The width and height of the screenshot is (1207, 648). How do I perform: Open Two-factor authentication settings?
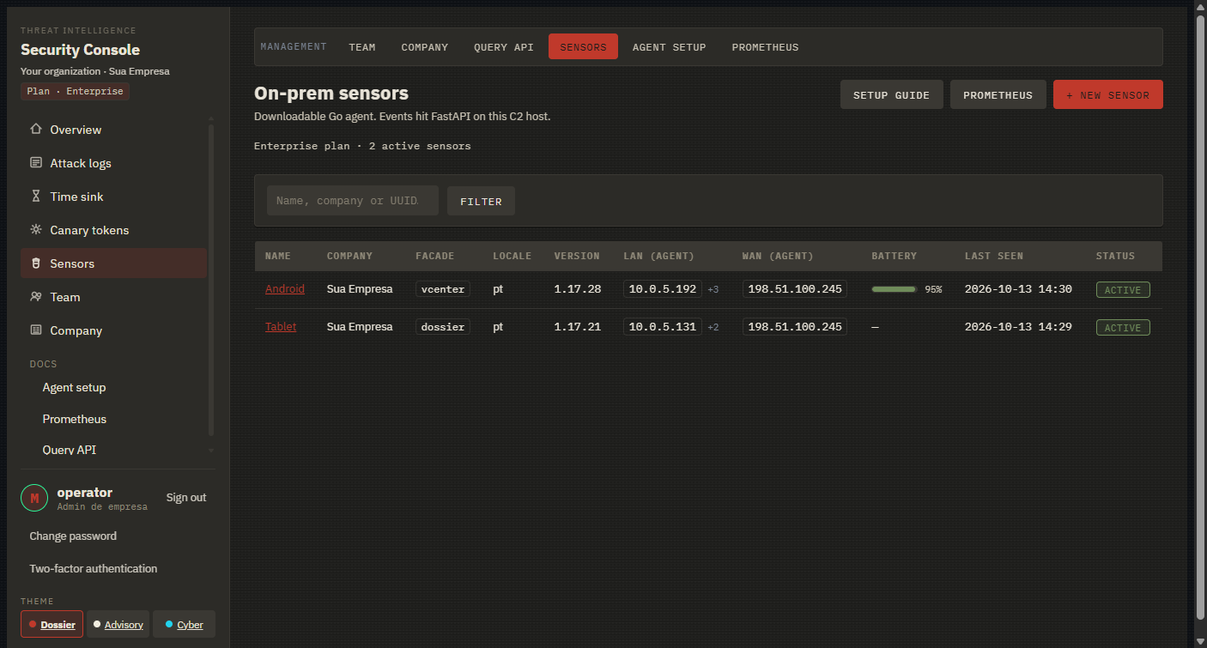(93, 568)
